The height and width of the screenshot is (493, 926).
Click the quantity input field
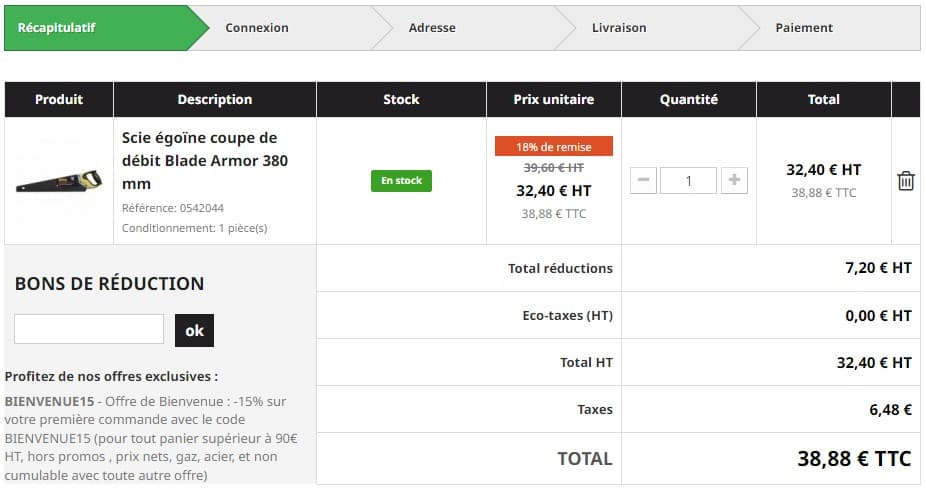point(688,181)
